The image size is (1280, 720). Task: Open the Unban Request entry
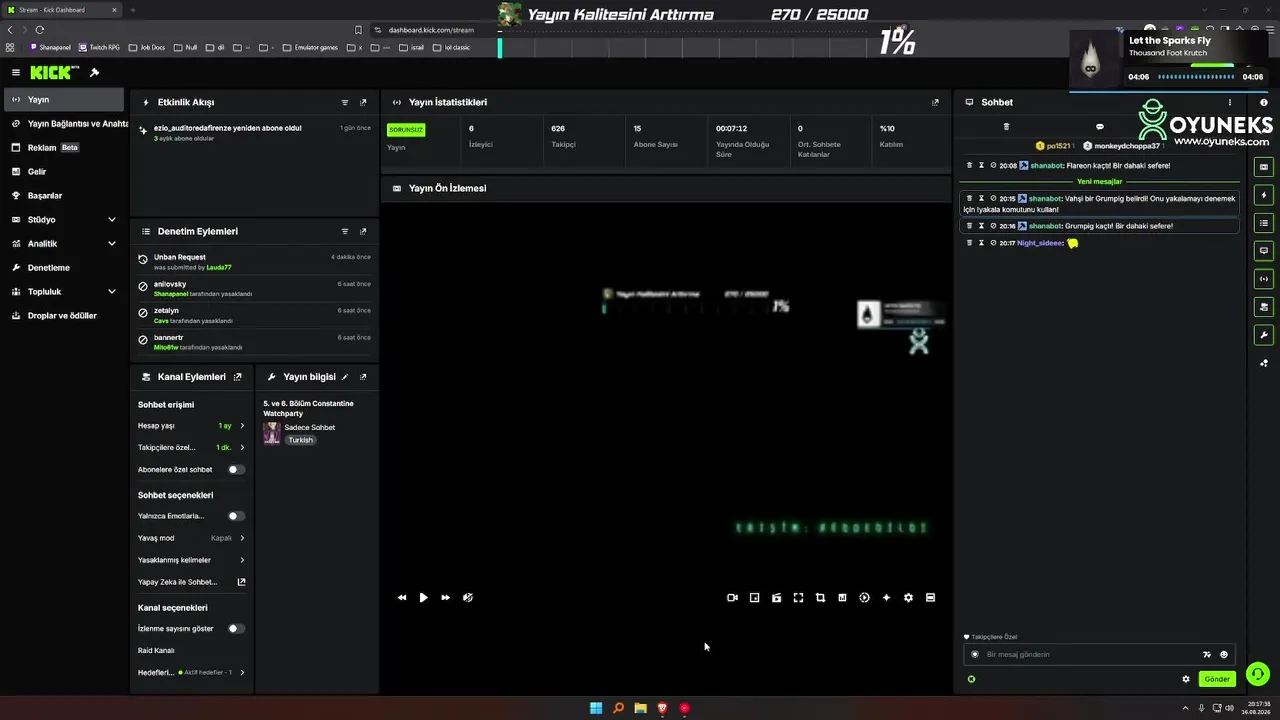coord(254,262)
